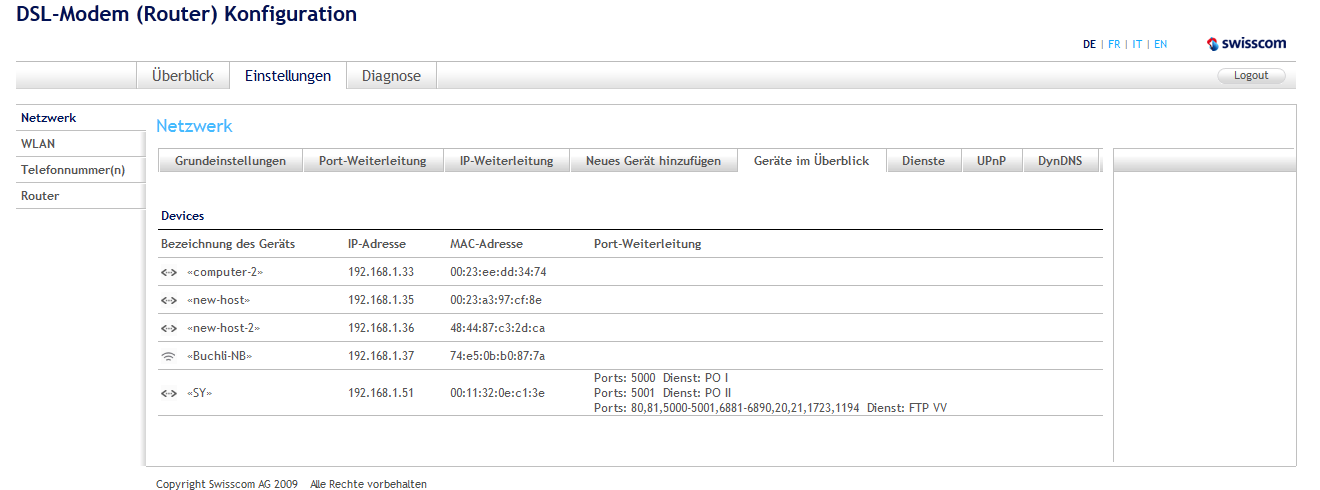The height and width of the screenshot is (490, 1320).
Task: Open the Überblick main tab
Action: pos(183,76)
